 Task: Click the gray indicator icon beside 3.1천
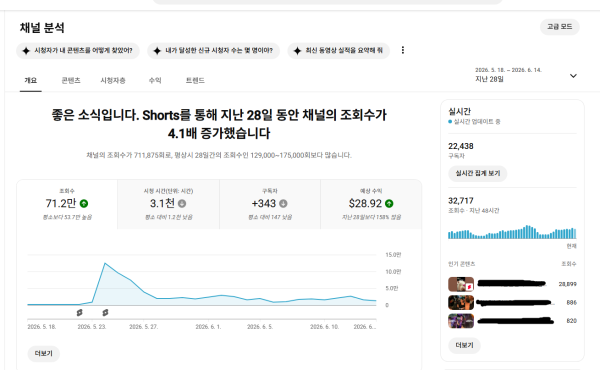[x=182, y=204]
